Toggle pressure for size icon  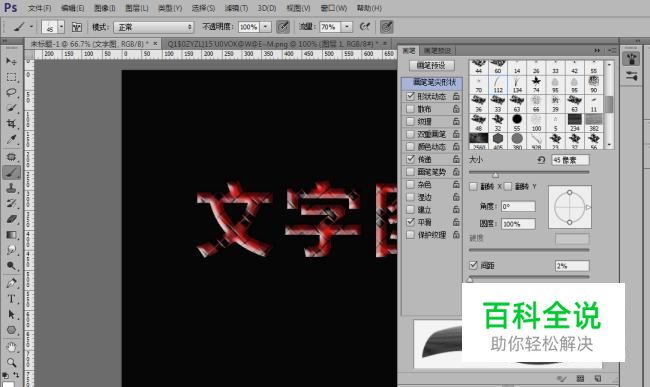pos(386,27)
